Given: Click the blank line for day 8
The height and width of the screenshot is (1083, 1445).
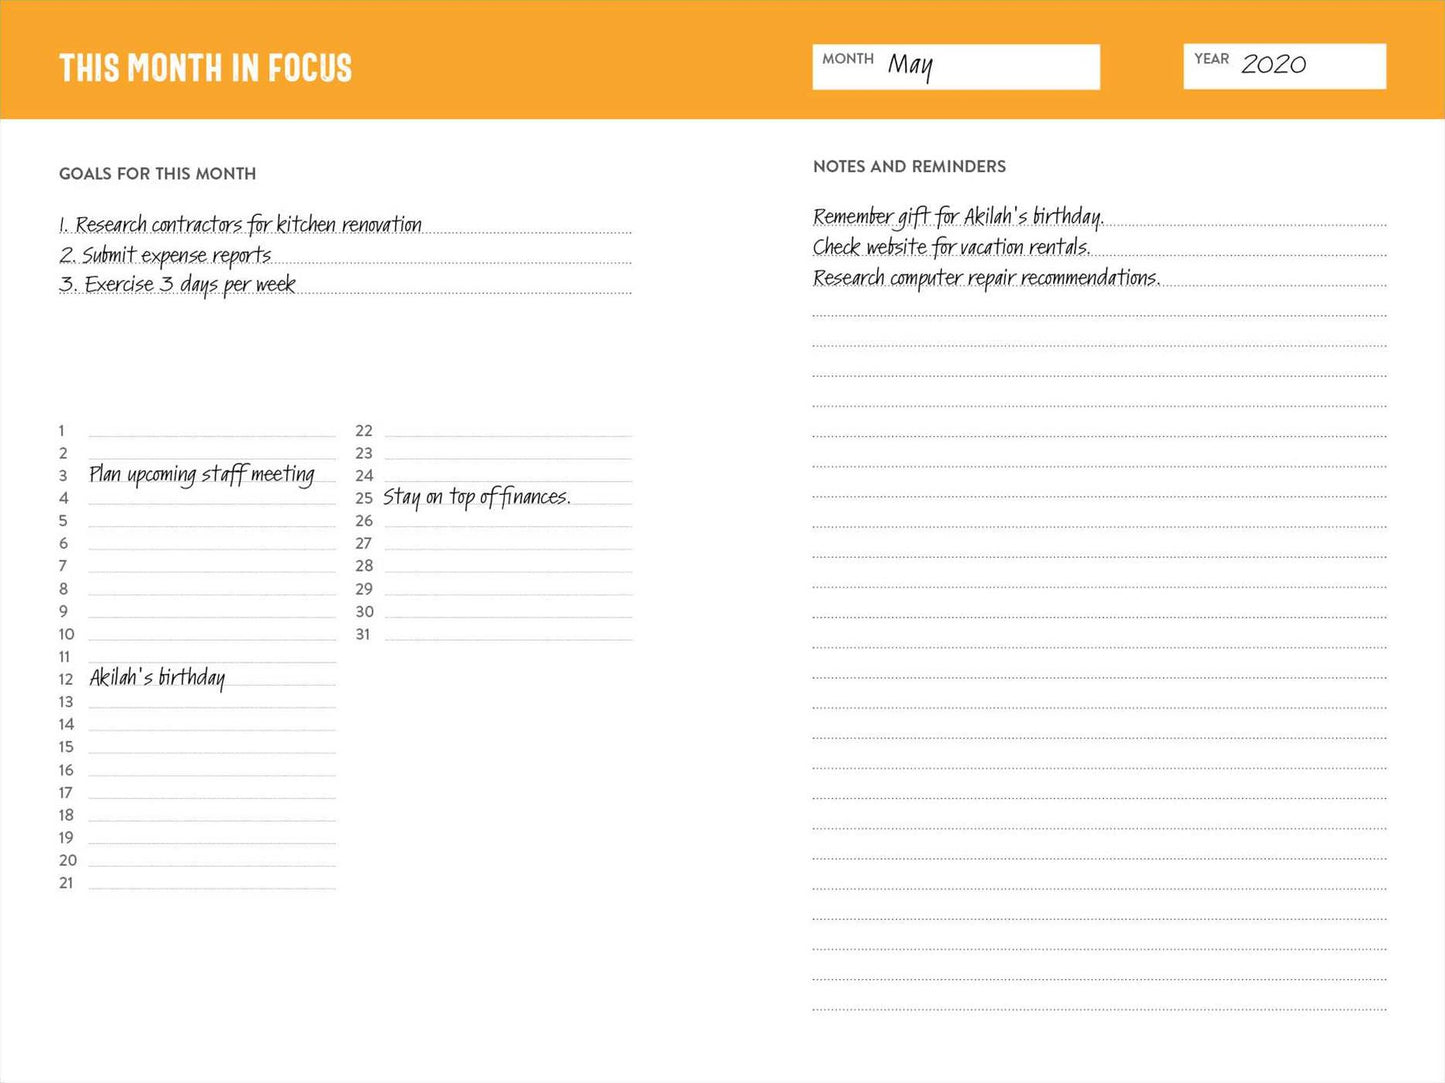Looking at the screenshot, I should pyautogui.click(x=212, y=589).
